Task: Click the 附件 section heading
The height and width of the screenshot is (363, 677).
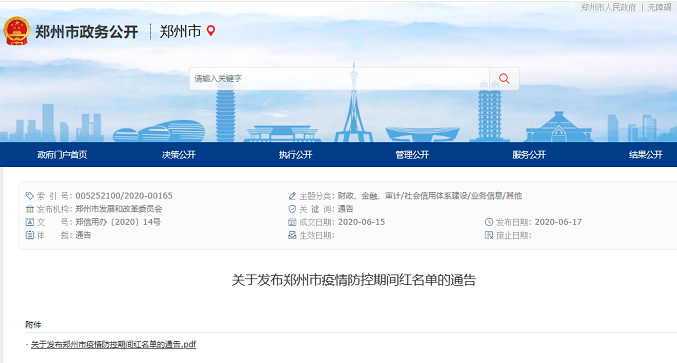Action: point(33,325)
